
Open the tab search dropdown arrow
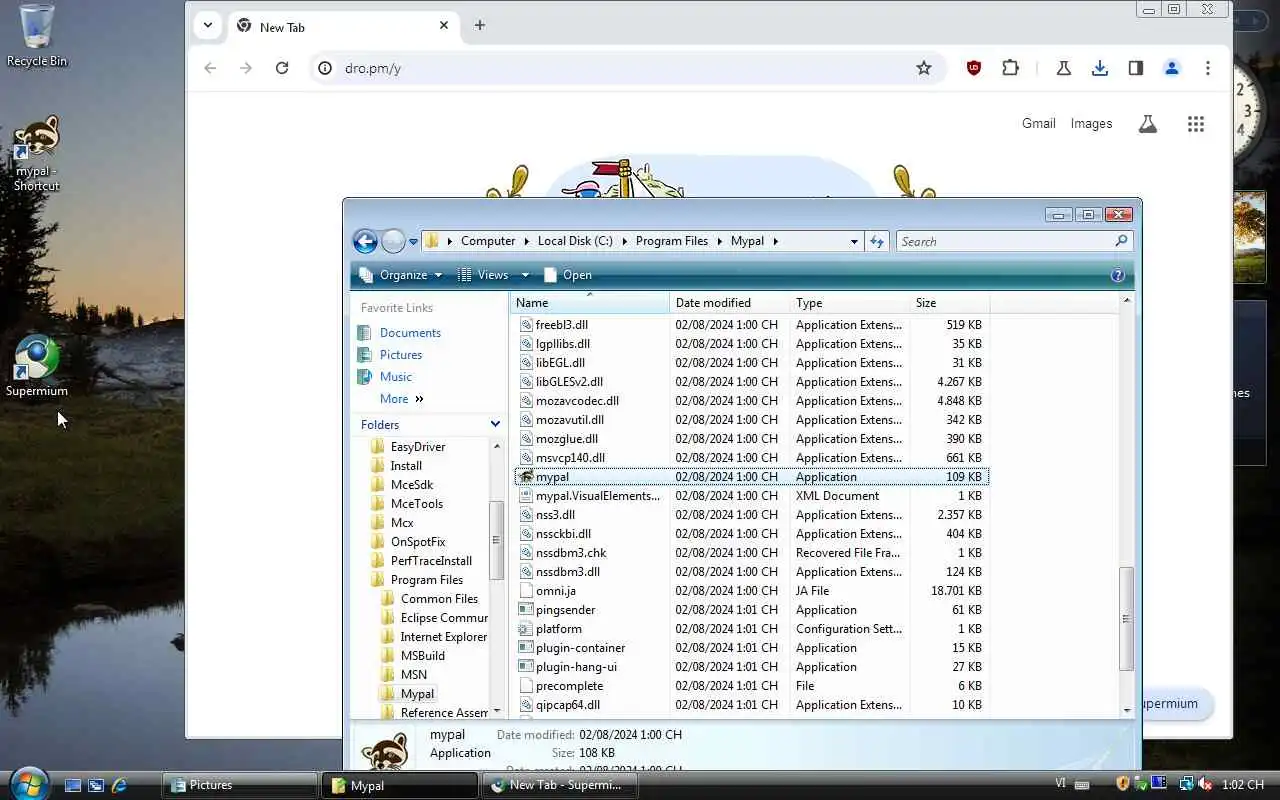click(207, 26)
